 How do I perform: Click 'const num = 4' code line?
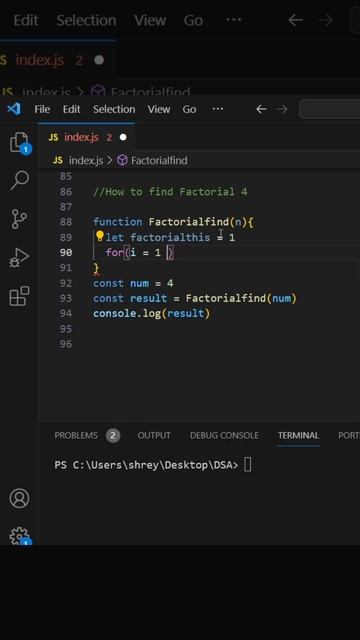133,283
